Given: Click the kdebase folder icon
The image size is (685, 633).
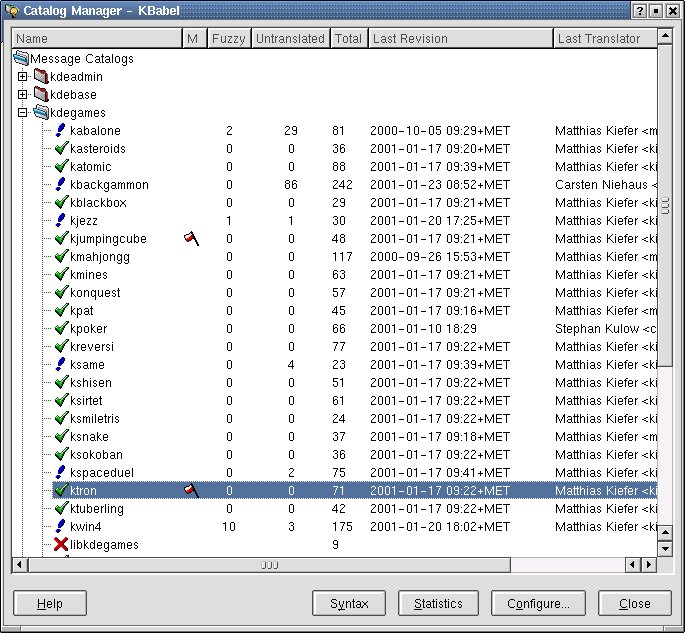Looking at the screenshot, I should tap(41, 95).
